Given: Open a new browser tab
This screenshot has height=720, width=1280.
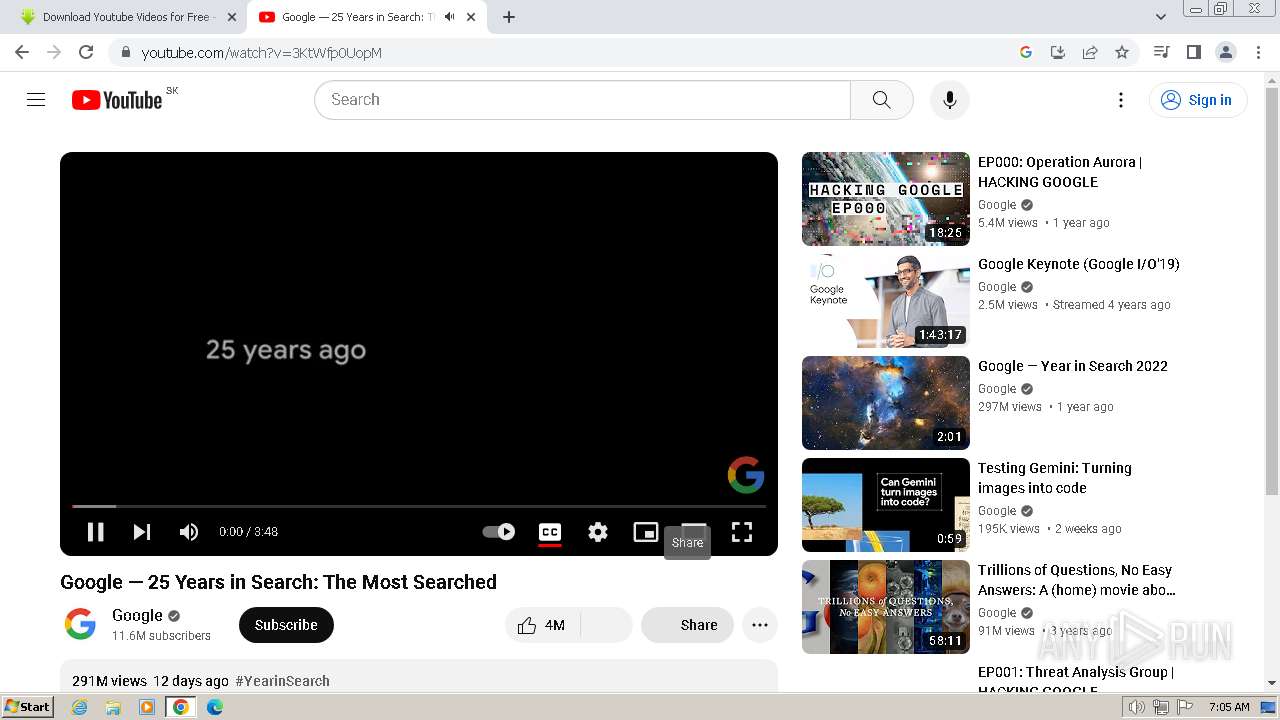Looking at the screenshot, I should [509, 17].
